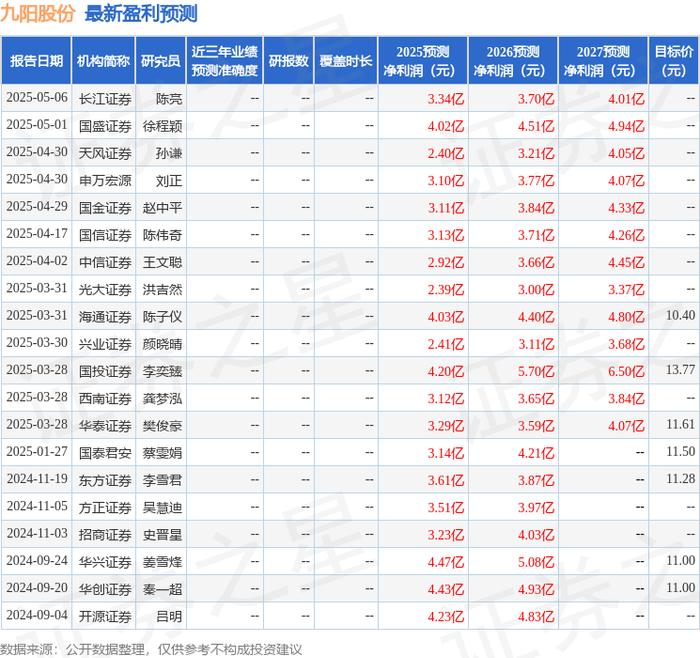Click 长江证券 institution name

click(105, 99)
